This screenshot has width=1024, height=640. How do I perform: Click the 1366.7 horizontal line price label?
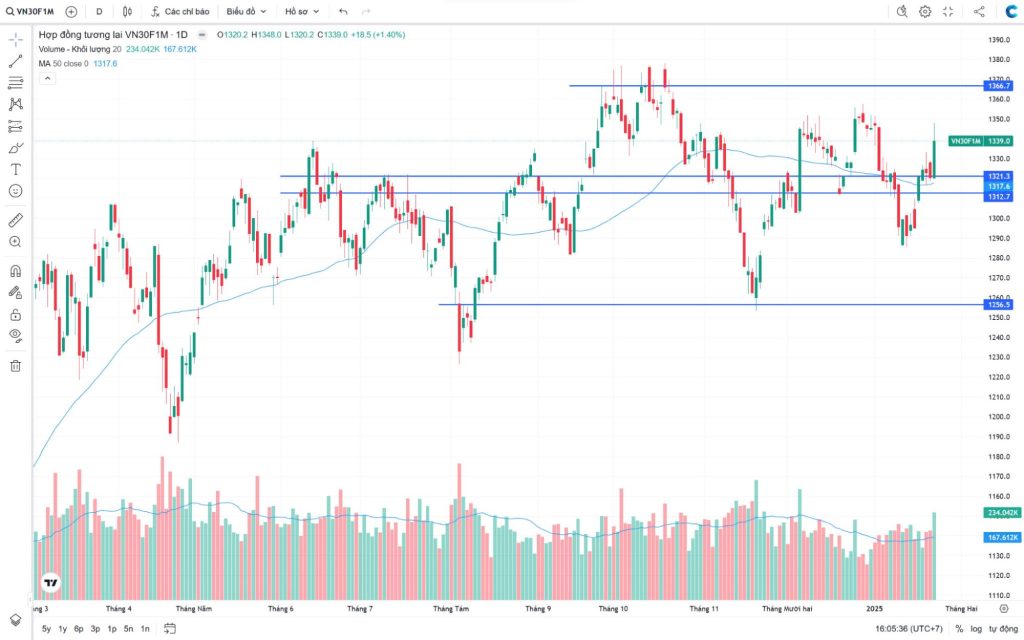pyautogui.click(x=999, y=86)
